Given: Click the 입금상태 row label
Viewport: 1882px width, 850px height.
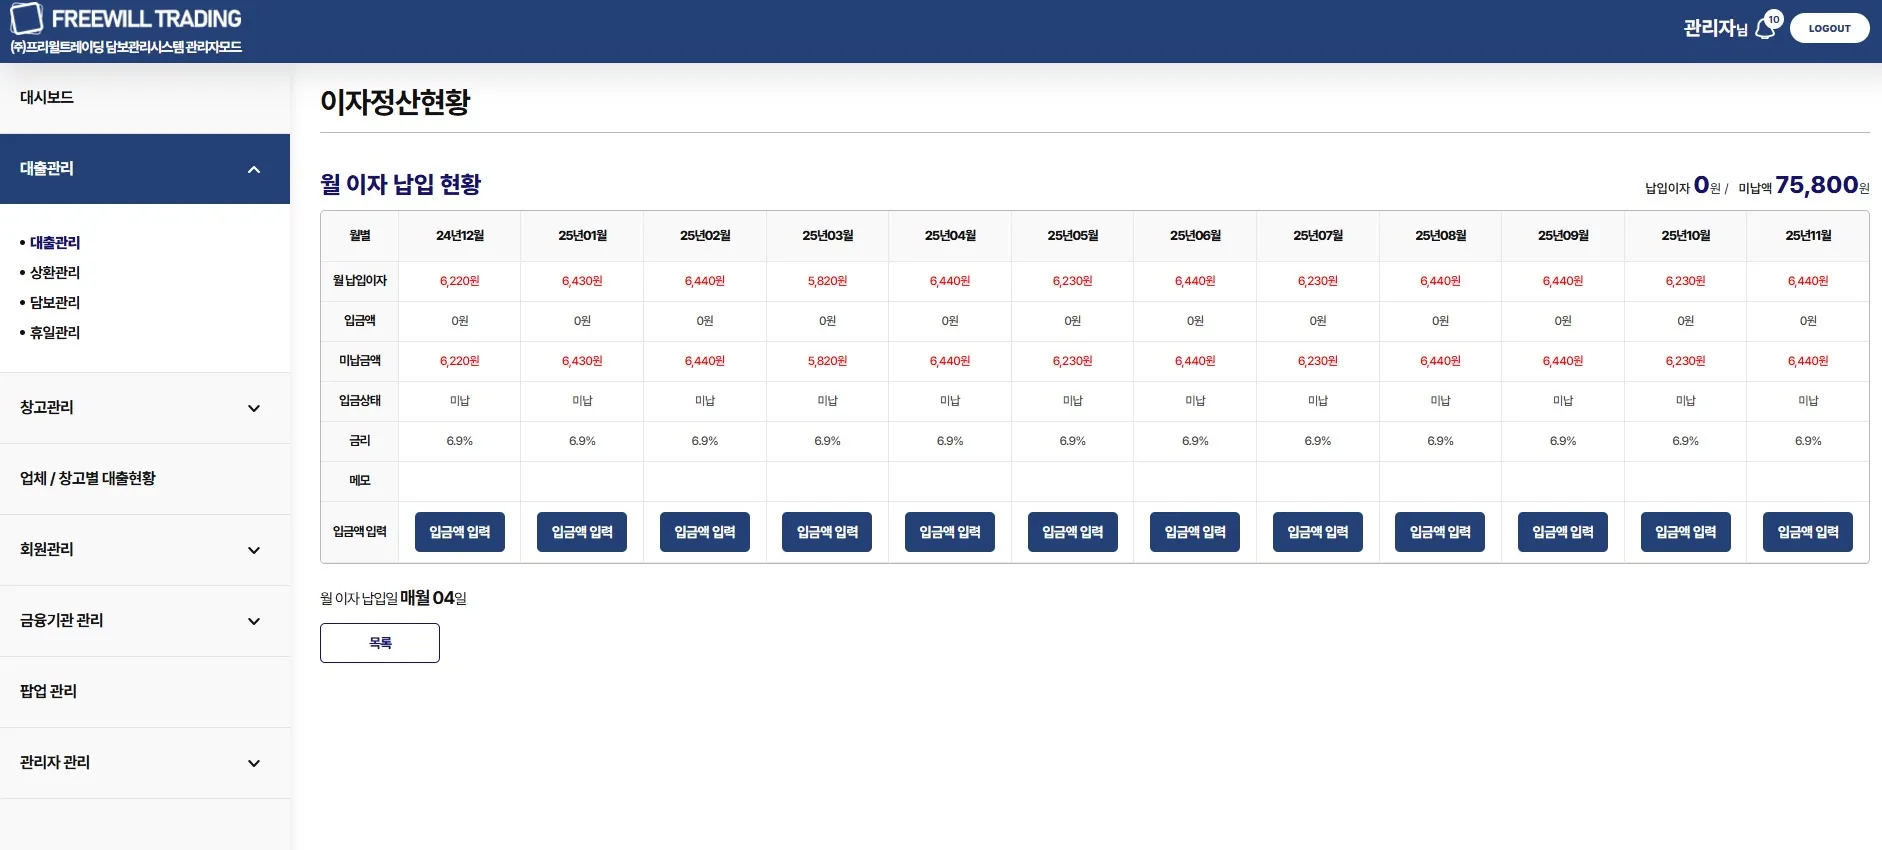Looking at the screenshot, I should 360,401.
